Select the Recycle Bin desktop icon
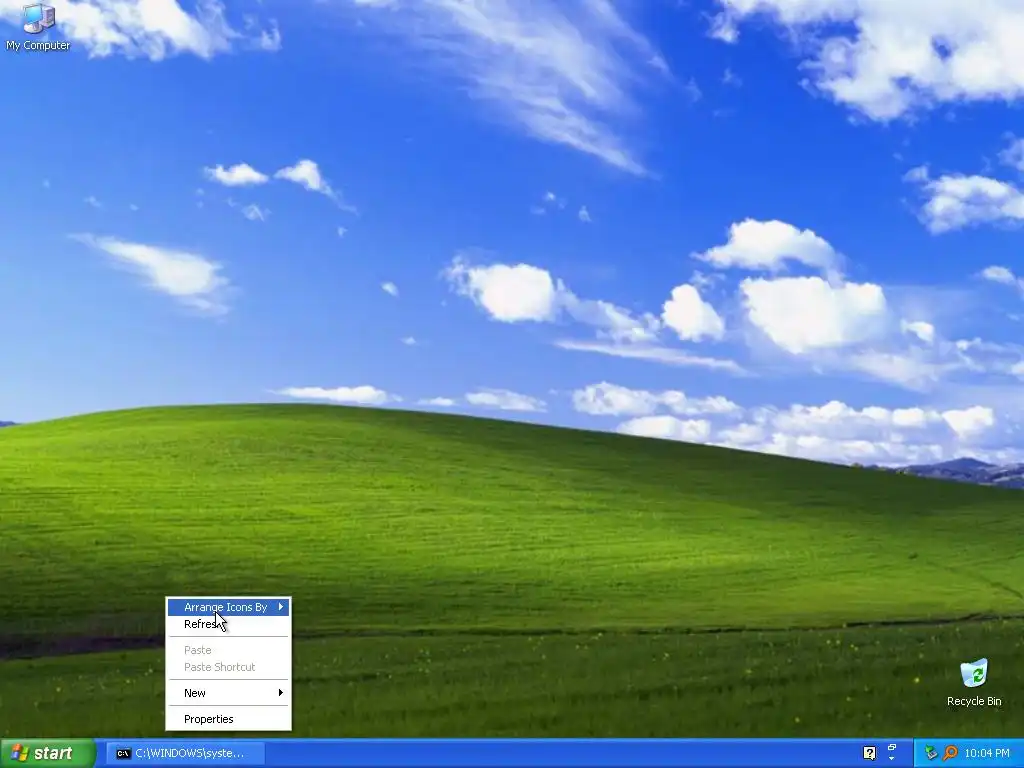 point(974,683)
